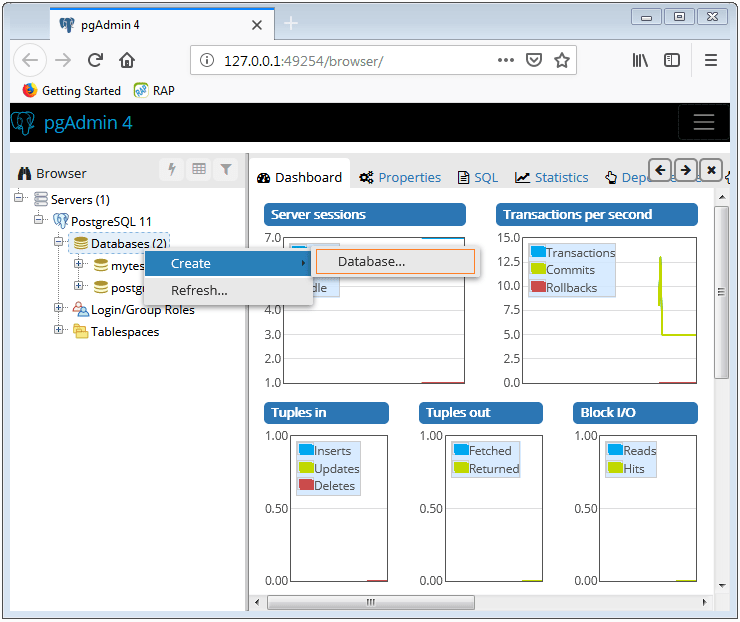Screen dimensions: 740x622
Task: Click the Rollbacks red legend swatch
Action: pyautogui.click(x=538, y=286)
